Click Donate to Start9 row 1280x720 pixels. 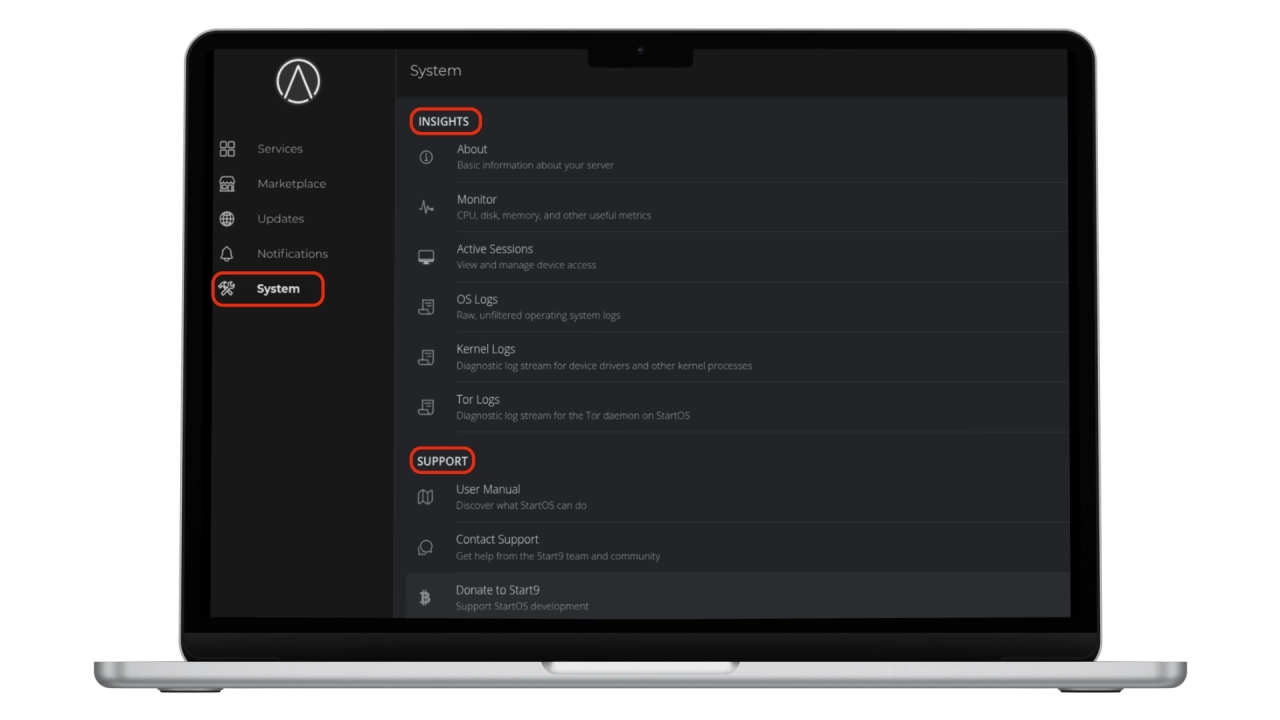[x=497, y=591]
